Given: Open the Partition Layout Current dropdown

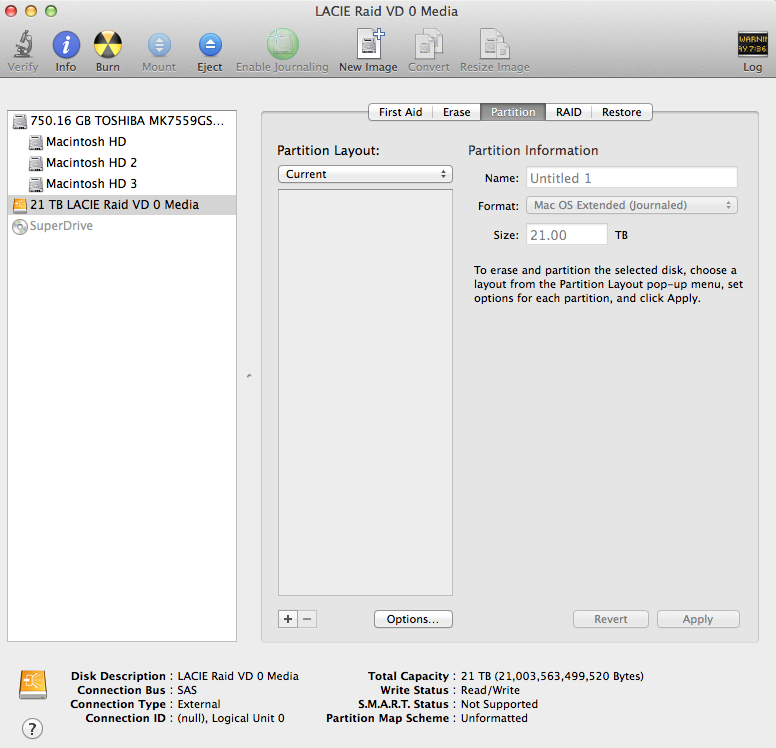Looking at the screenshot, I should click(365, 174).
